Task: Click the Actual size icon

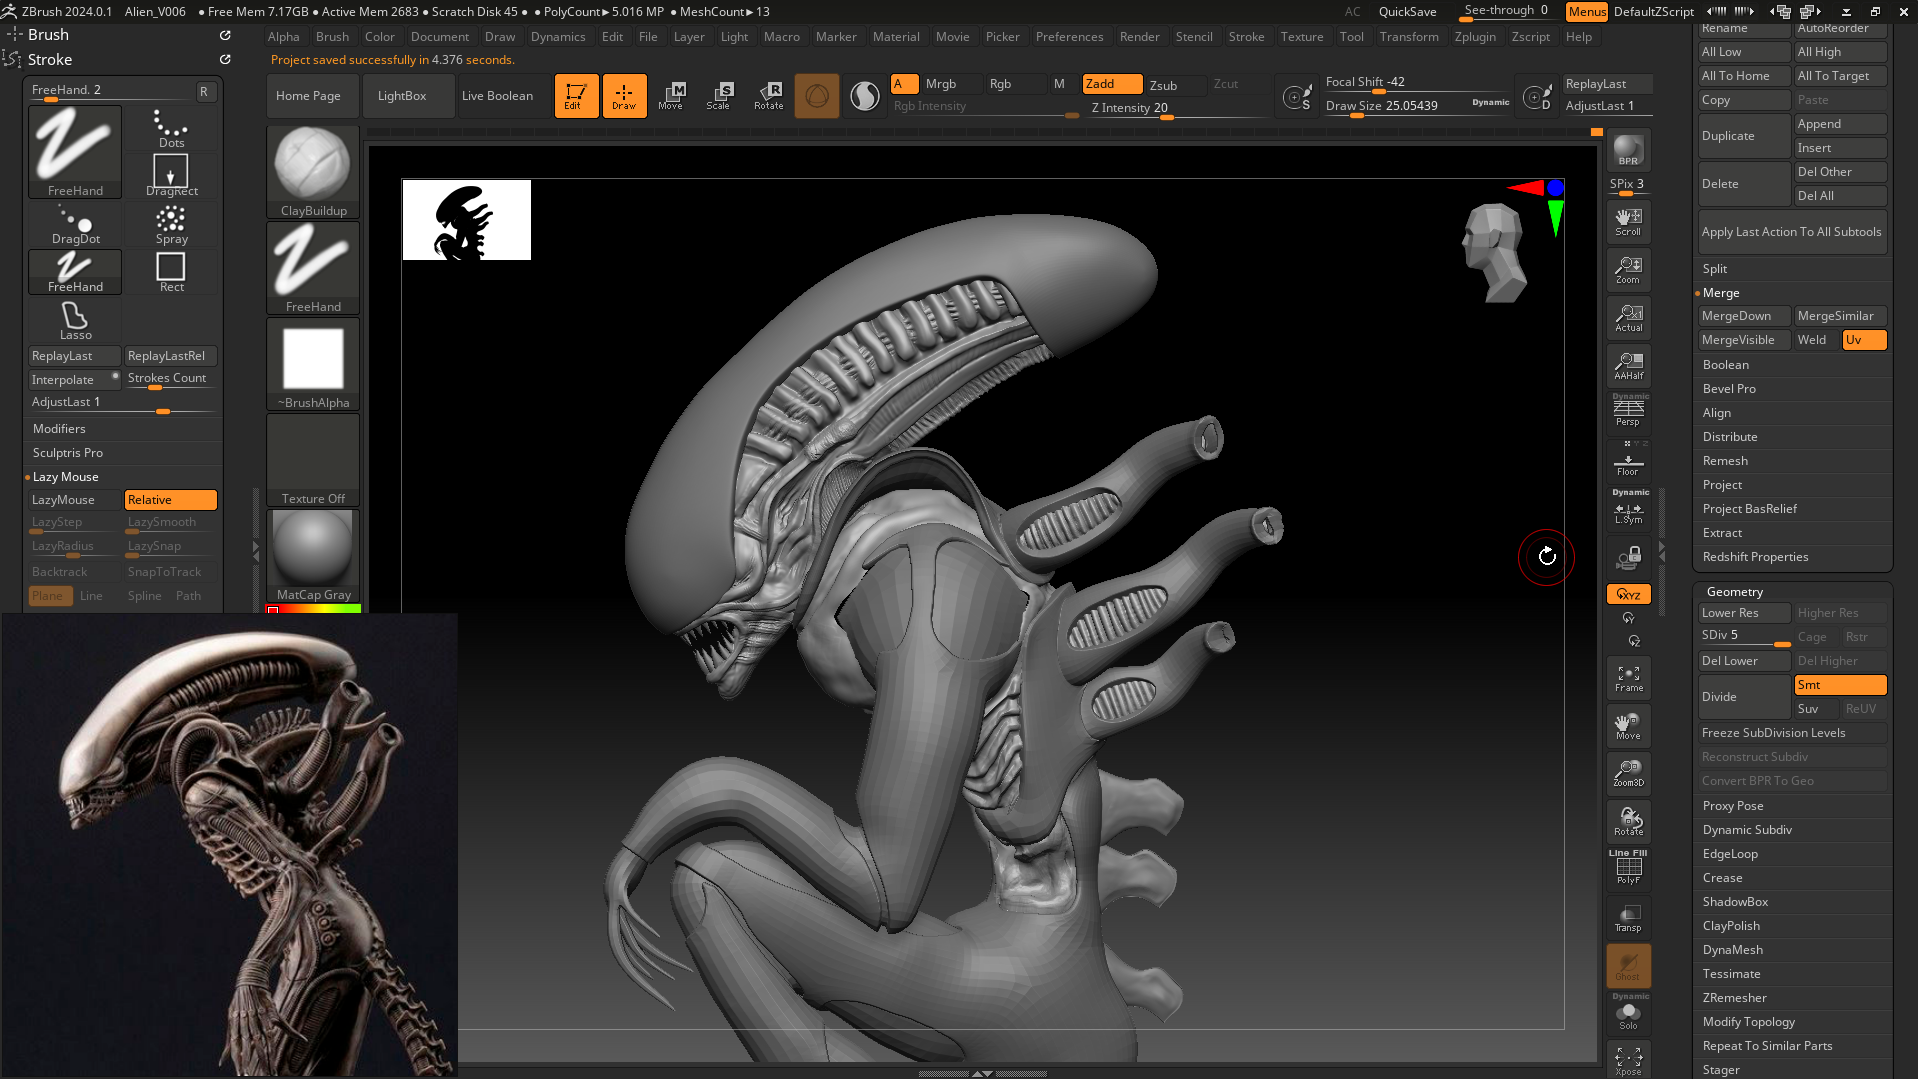Action: pos(1628,318)
